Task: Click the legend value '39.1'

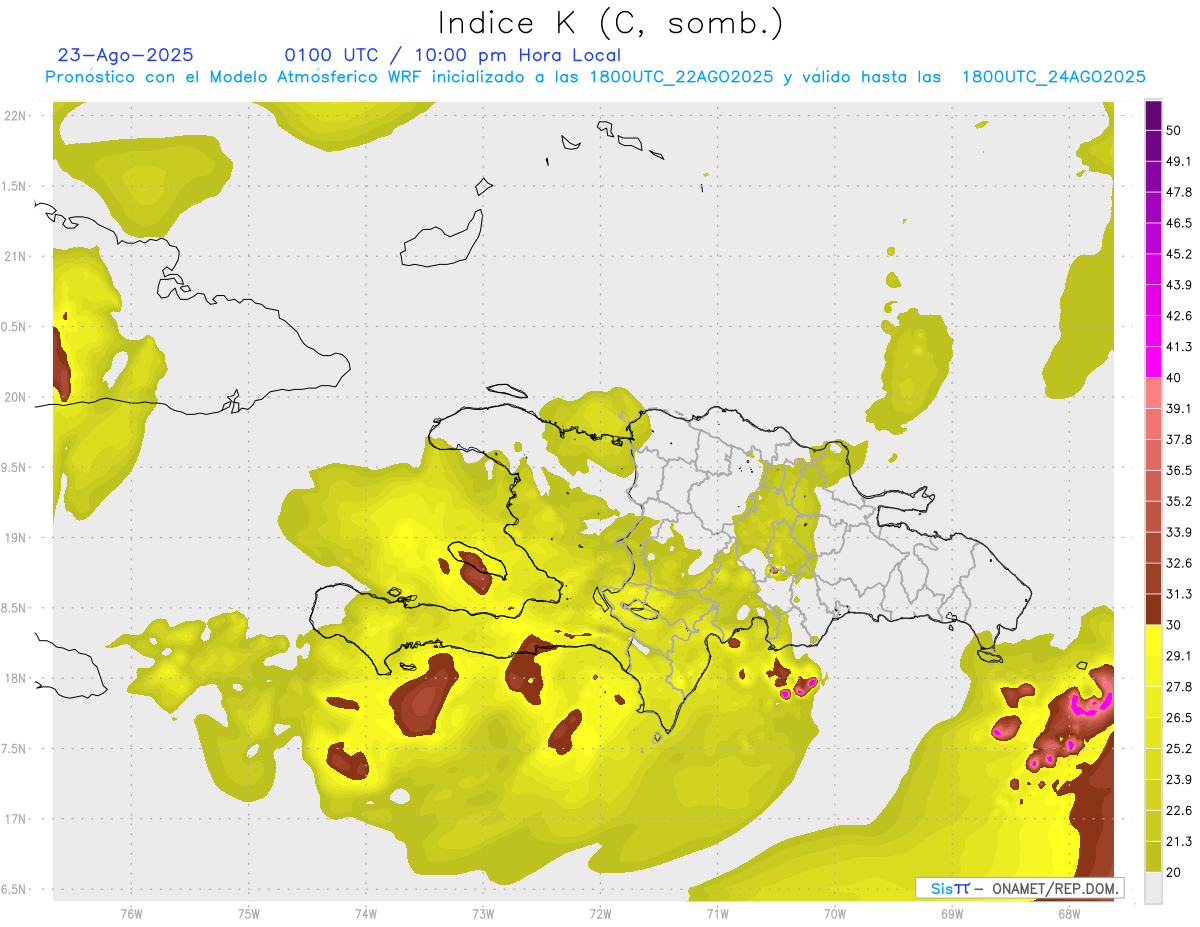Action: click(x=1179, y=408)
